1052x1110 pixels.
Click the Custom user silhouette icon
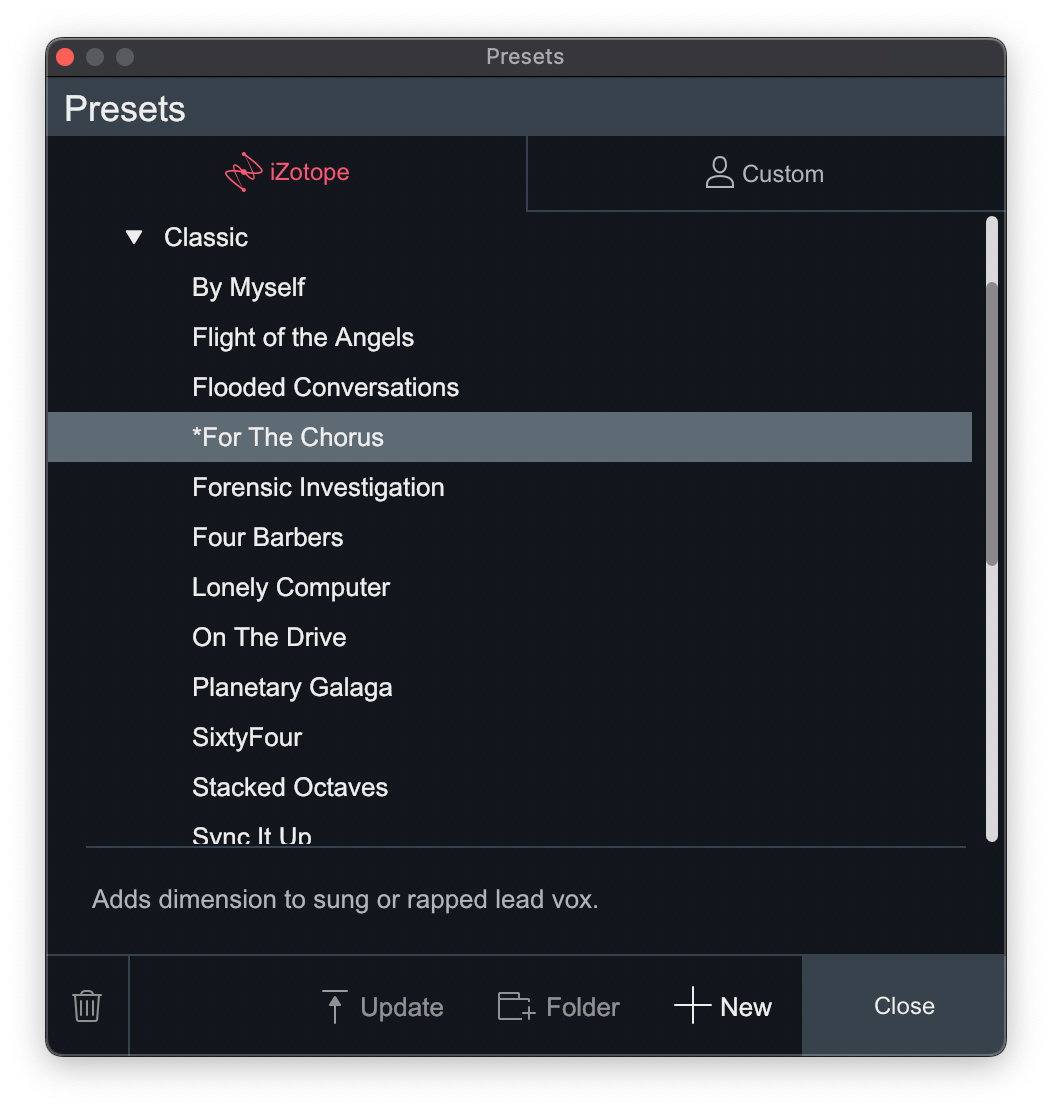click(x=719, y=173)
